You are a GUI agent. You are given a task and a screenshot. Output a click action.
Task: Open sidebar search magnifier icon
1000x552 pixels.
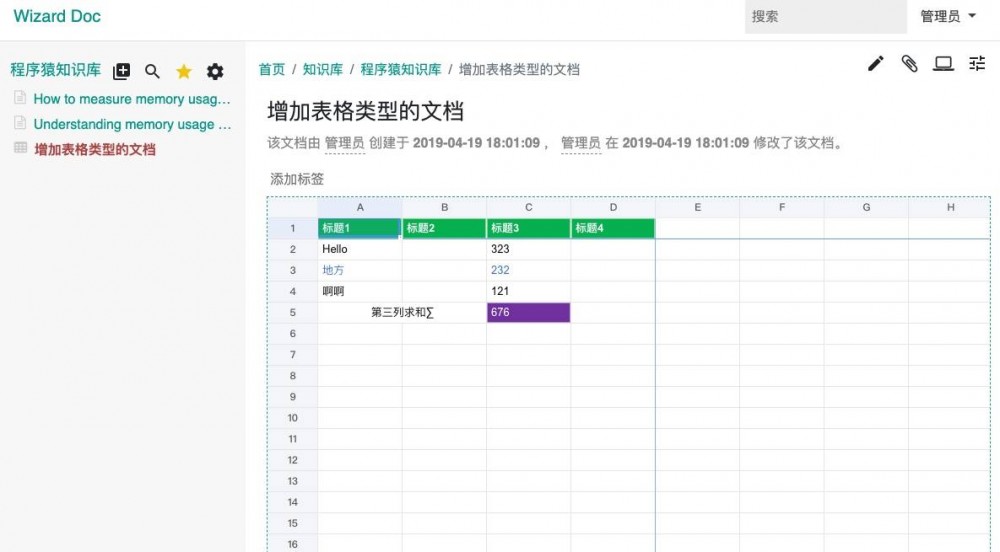click(152, 71)
